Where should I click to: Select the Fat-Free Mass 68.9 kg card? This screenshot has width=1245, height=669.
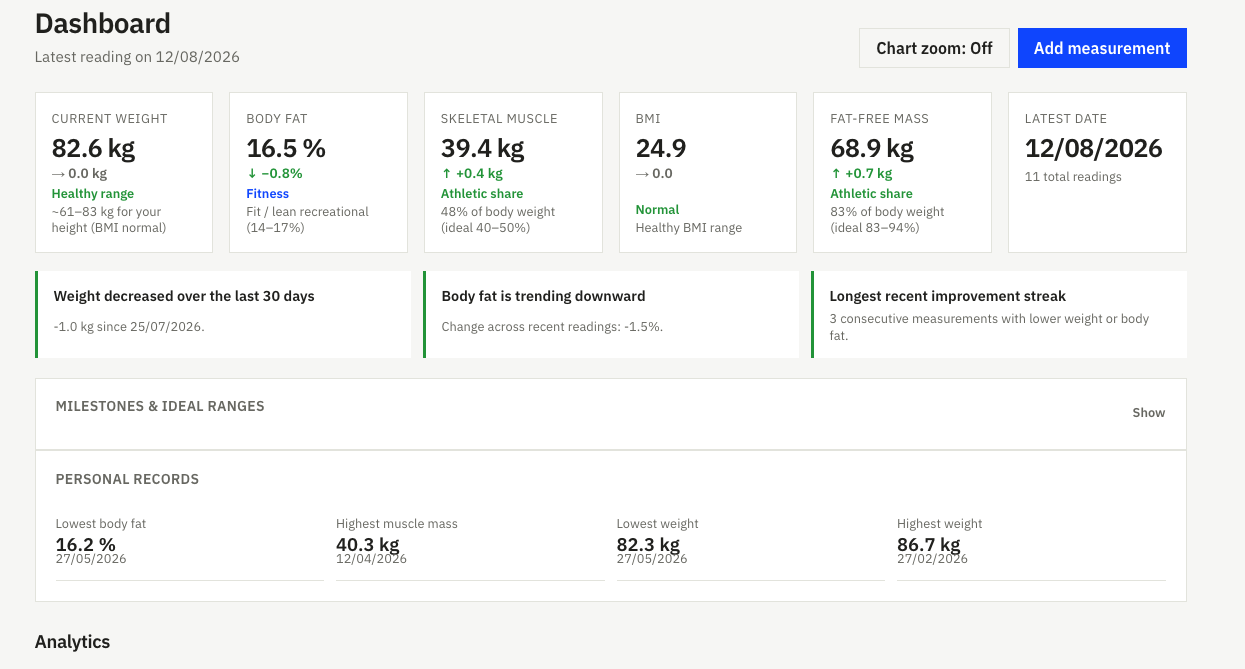[902, 172]
